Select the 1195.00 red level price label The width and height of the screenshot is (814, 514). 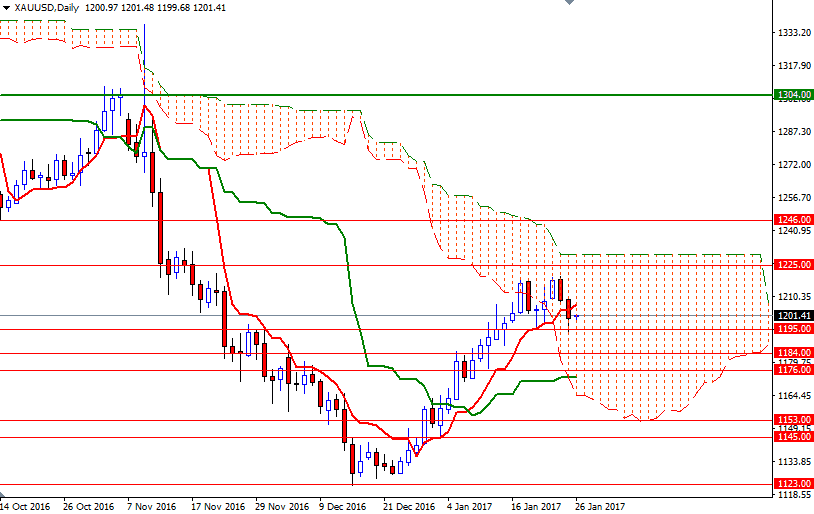(793, 329)
